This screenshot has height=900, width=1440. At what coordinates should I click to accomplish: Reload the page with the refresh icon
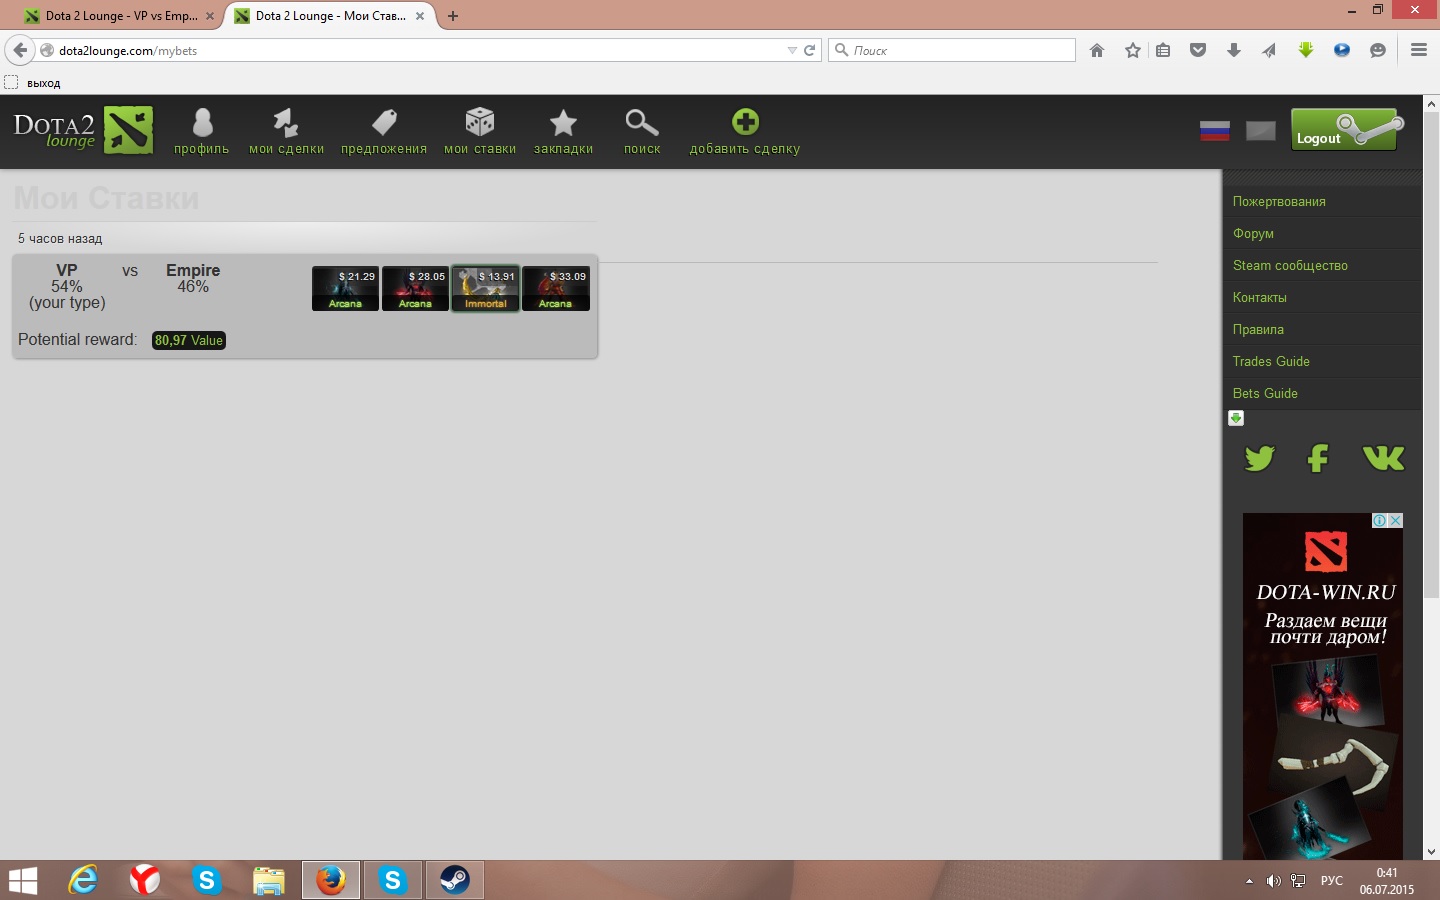[x=810, y=50]
